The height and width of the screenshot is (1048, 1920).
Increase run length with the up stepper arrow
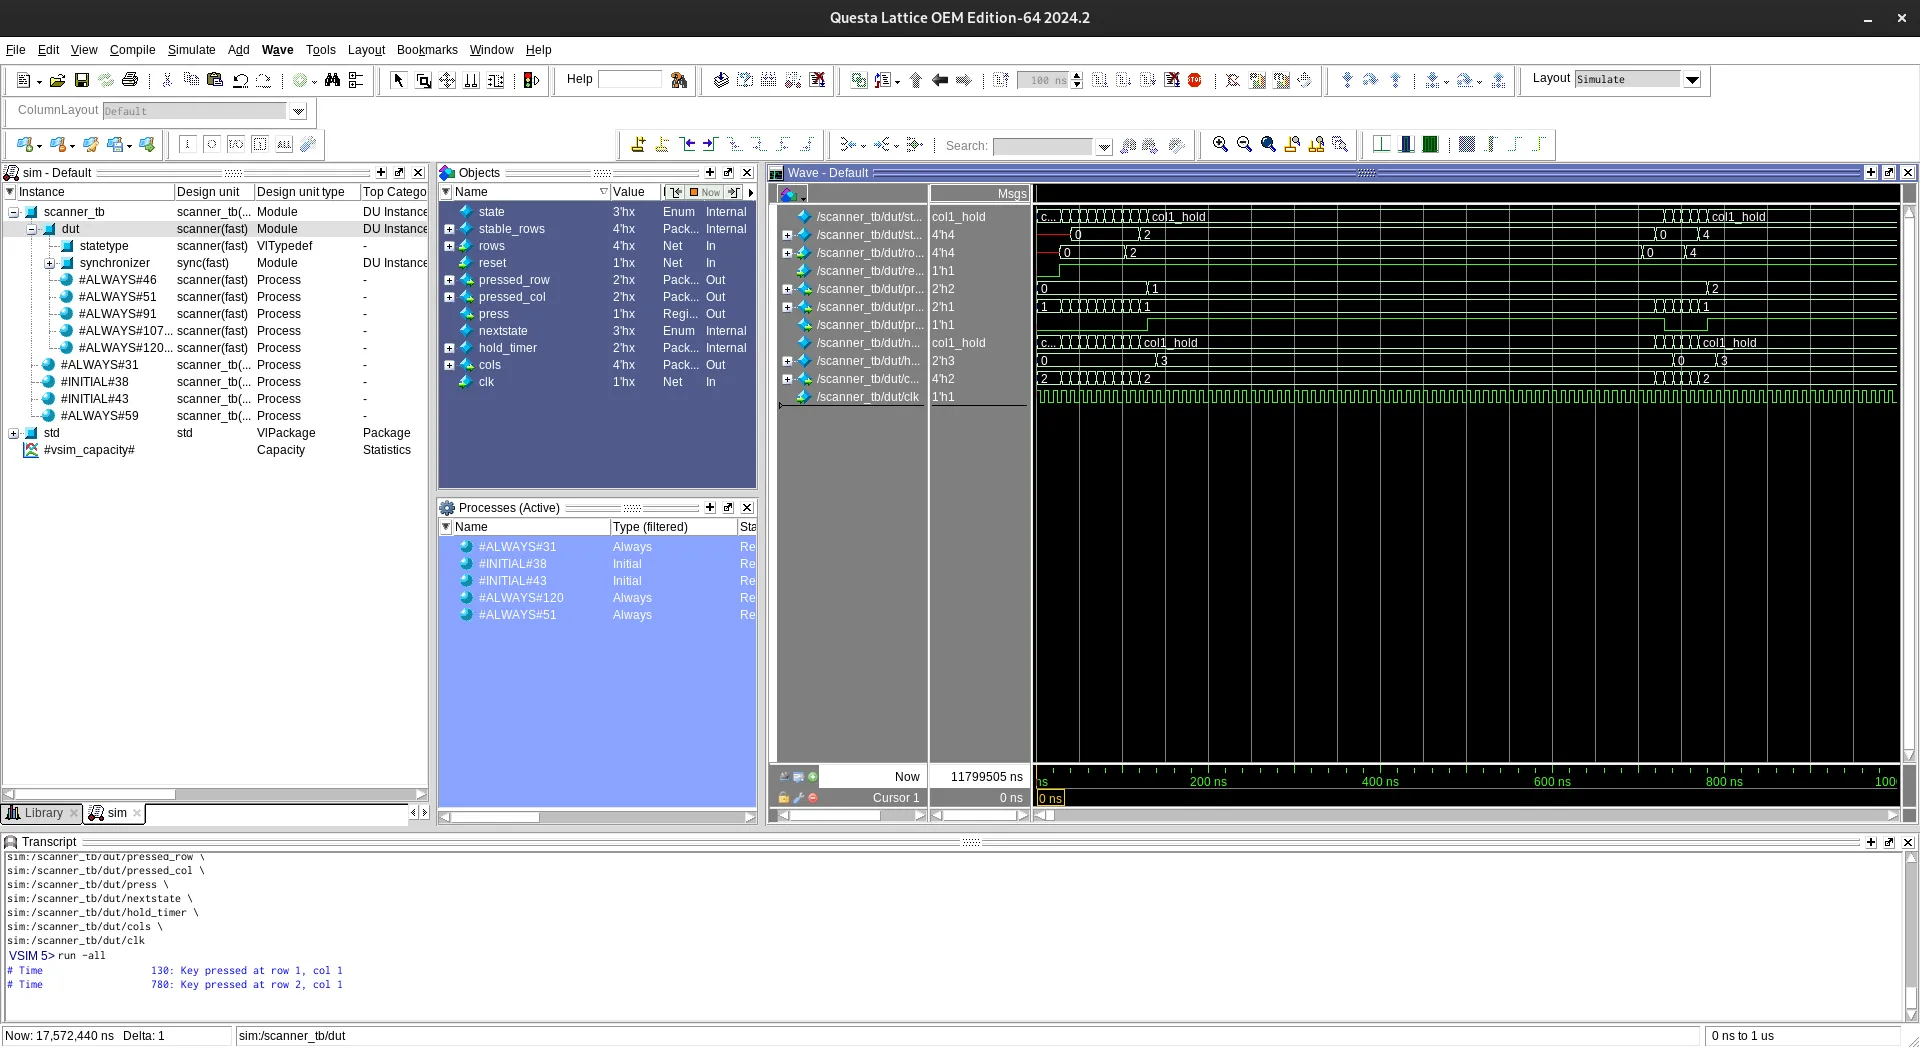tap(1076, 75)
